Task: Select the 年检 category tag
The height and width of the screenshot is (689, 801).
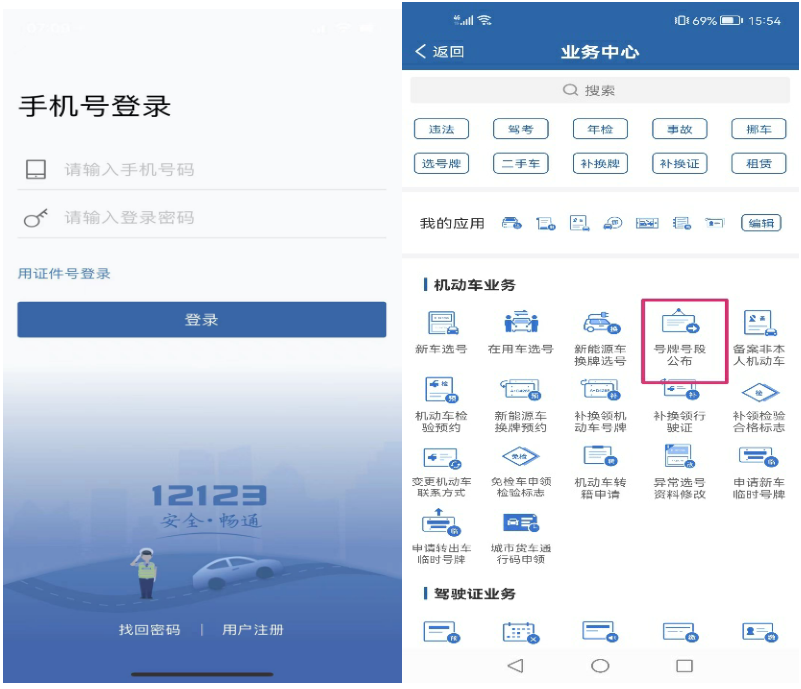Action: tap(600, 129)
